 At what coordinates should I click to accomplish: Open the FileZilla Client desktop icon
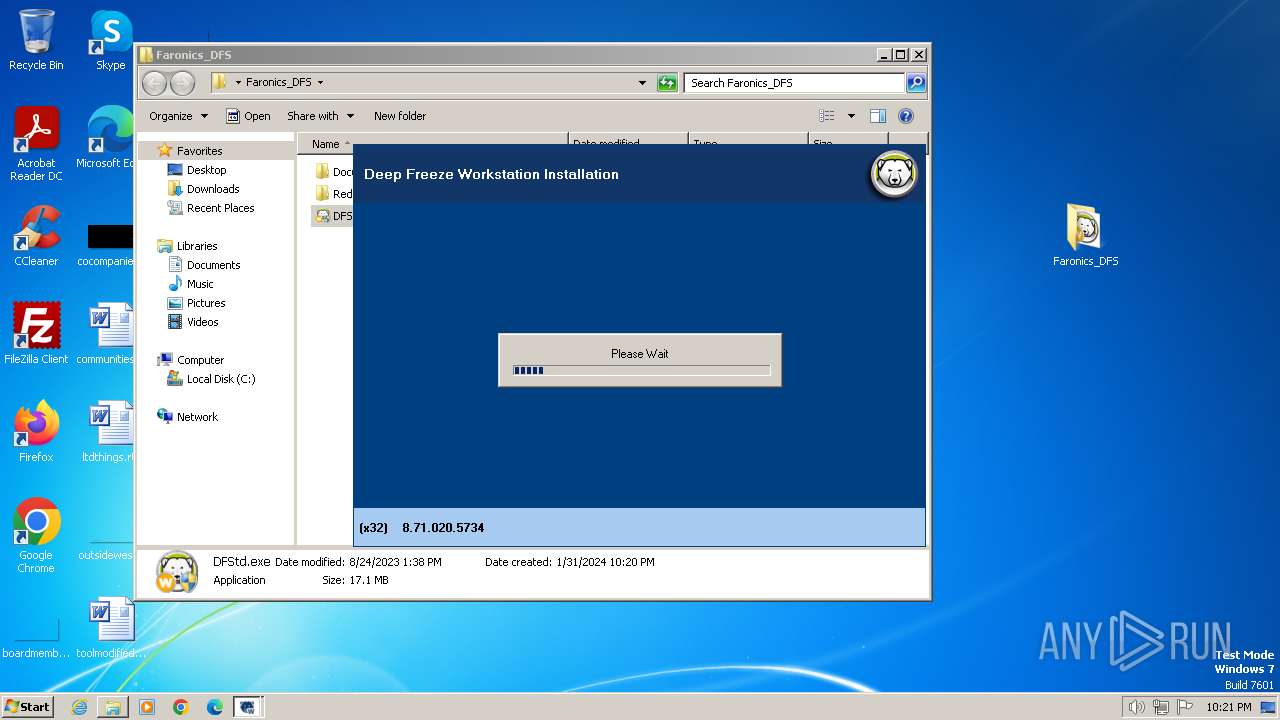36,334
